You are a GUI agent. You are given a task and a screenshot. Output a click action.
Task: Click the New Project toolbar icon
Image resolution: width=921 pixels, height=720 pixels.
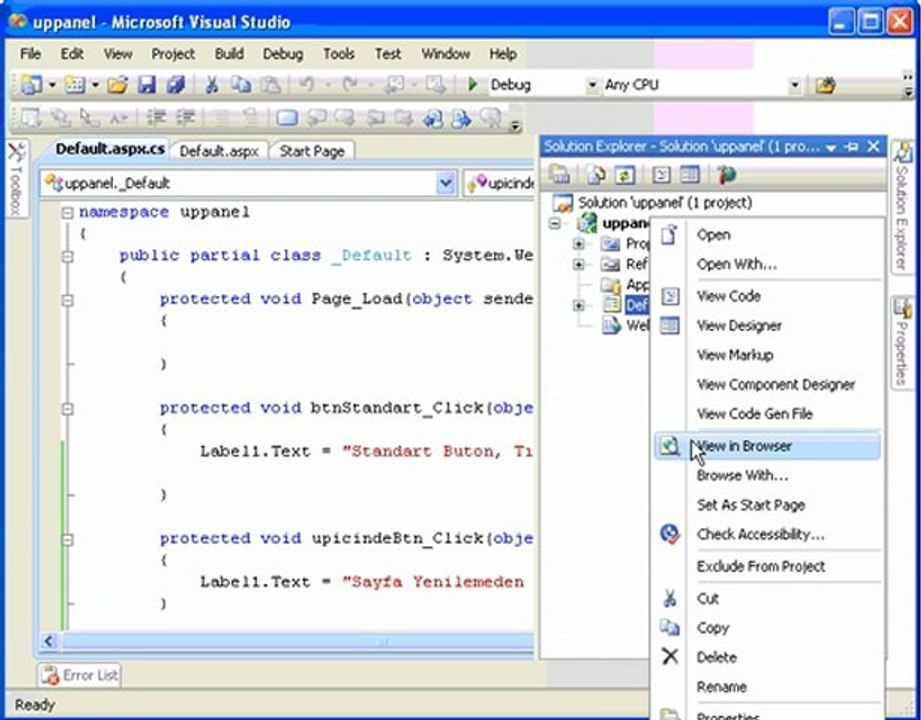[x=31, y=85]
